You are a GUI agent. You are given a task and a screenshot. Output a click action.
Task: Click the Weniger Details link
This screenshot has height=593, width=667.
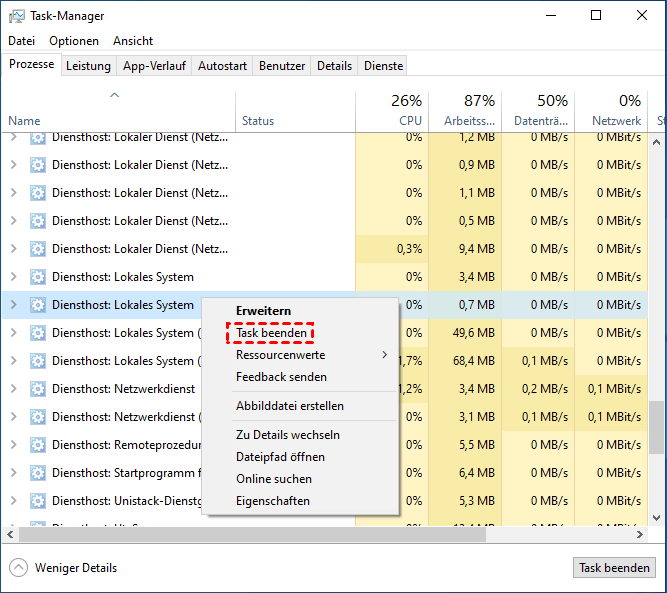pyautogui.click(x=76, y=568)
